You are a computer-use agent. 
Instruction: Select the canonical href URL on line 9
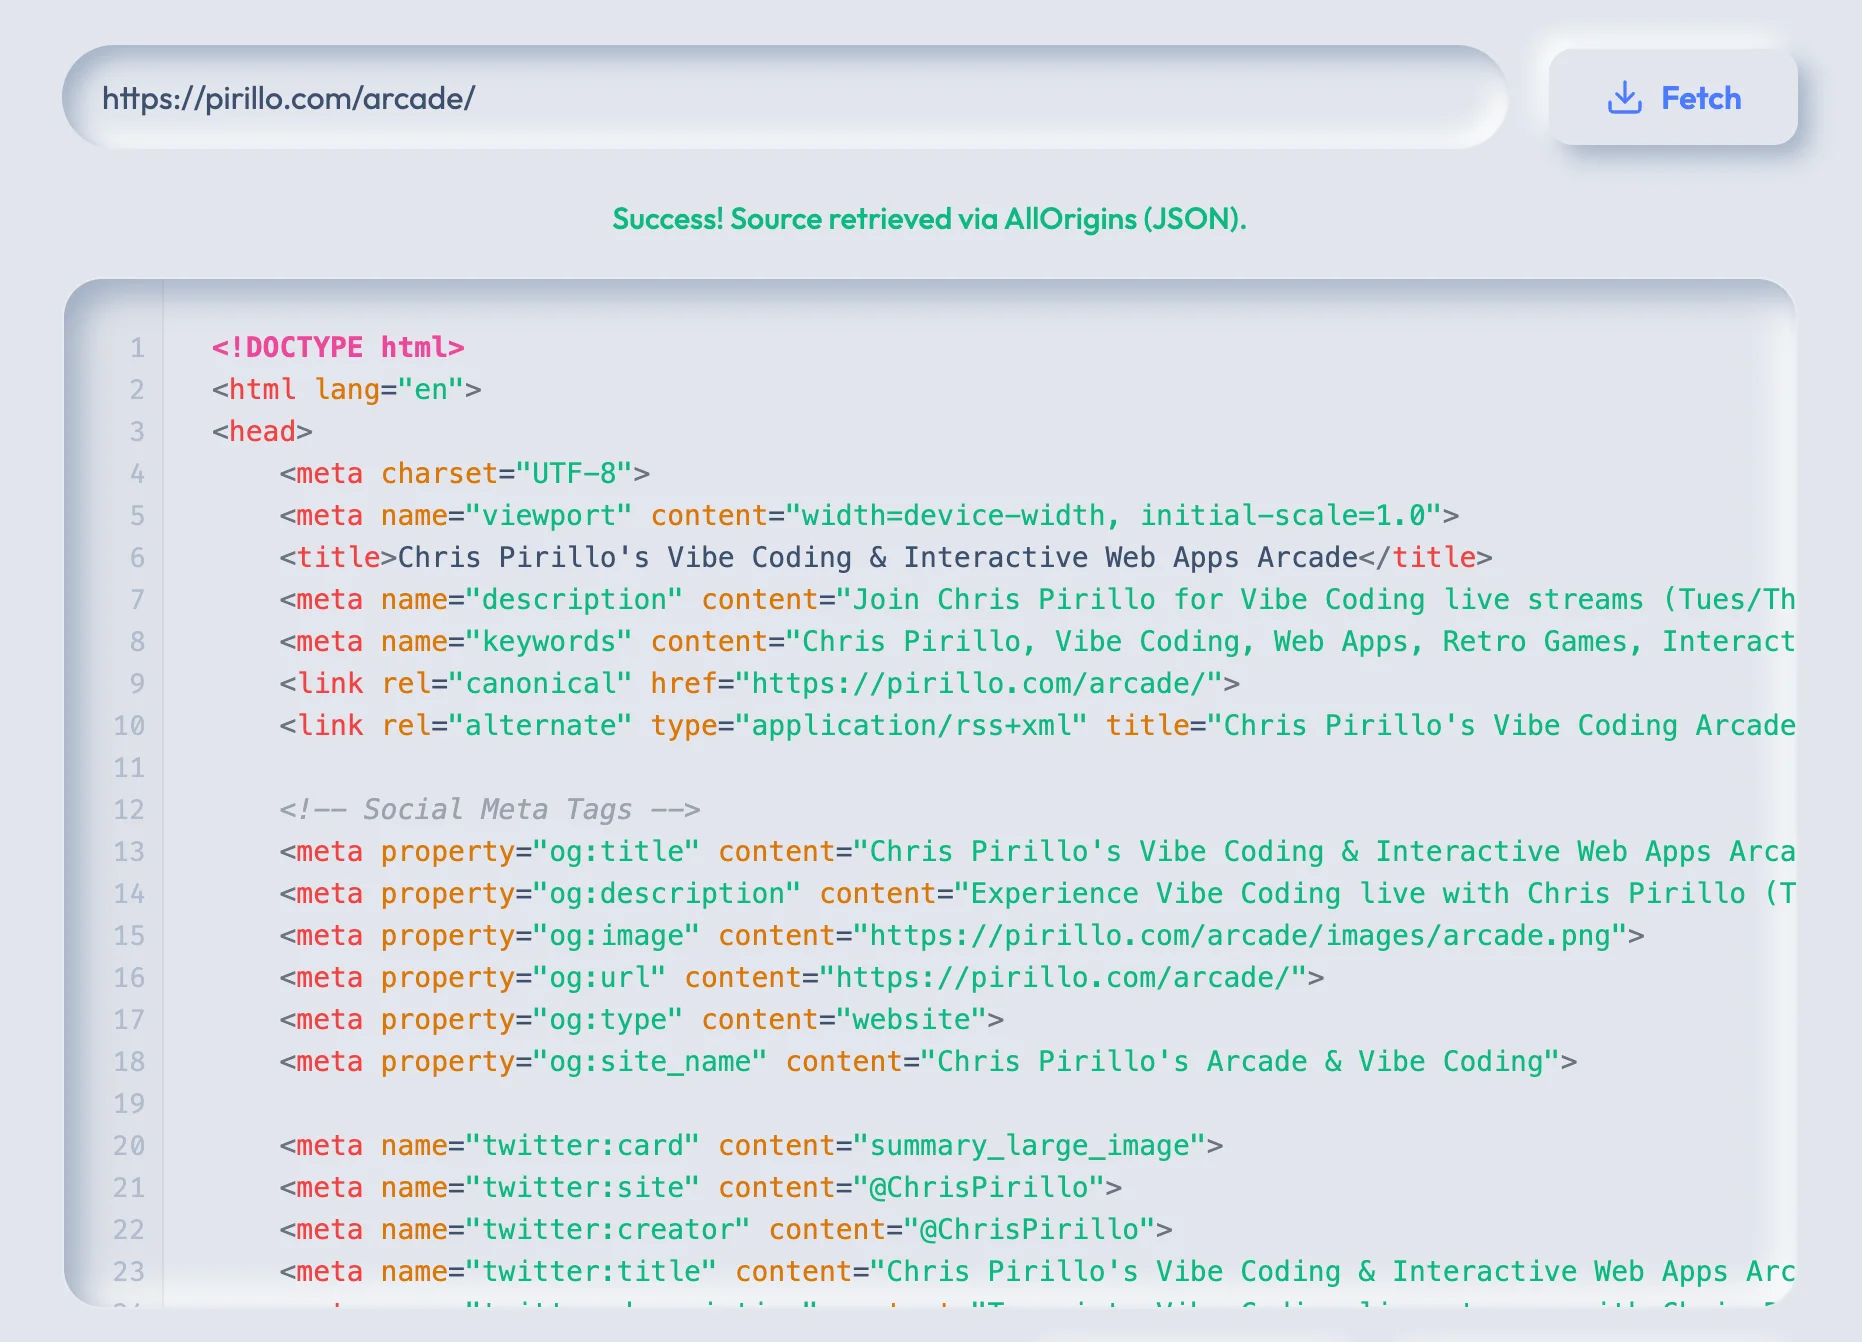pos(990,683)
